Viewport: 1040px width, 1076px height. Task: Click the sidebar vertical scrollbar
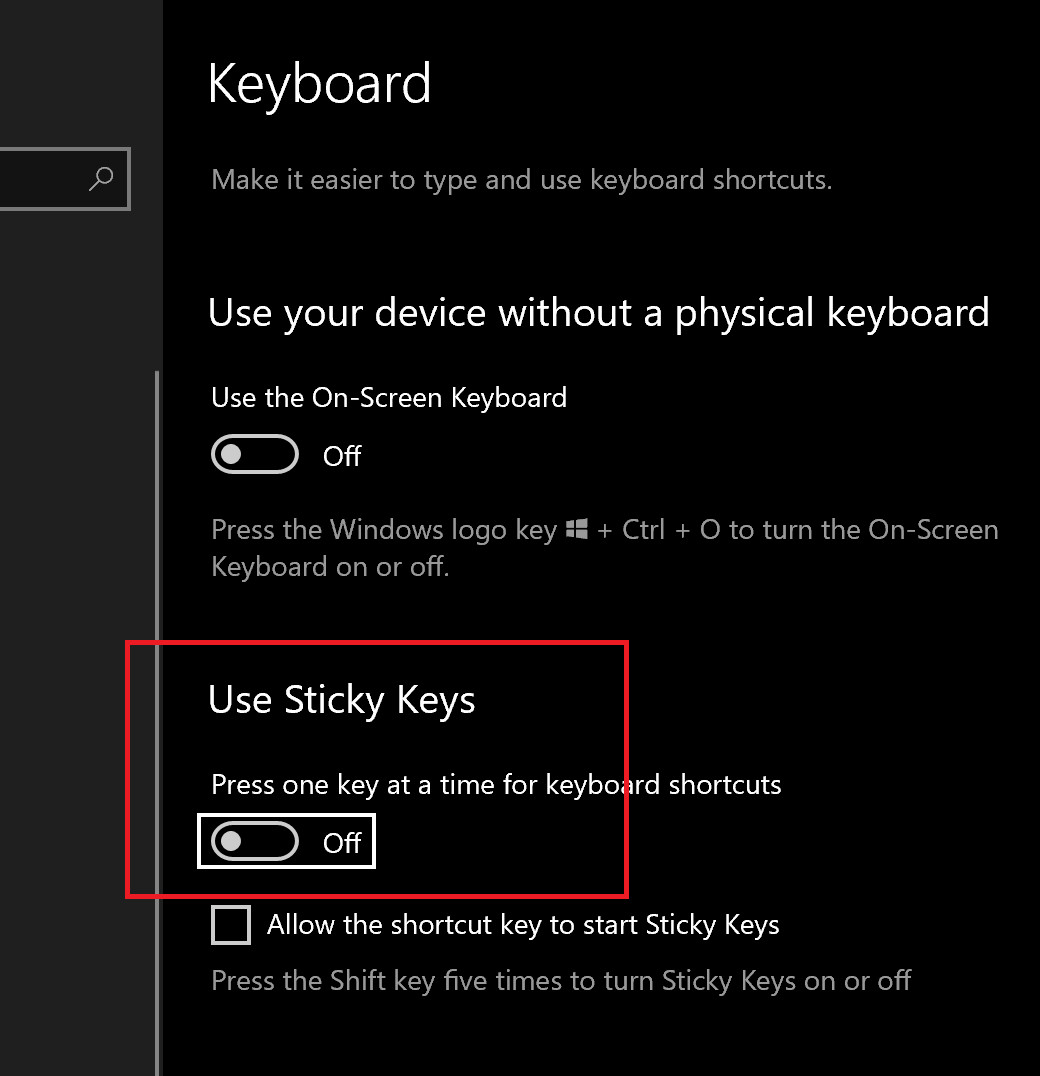157,723
